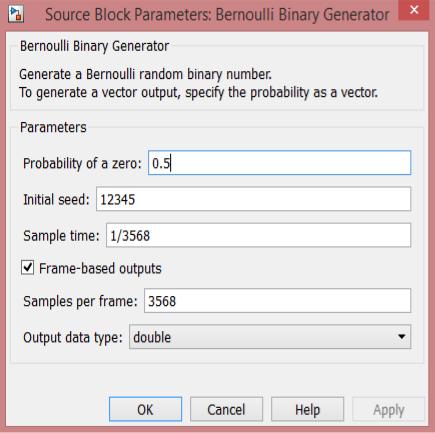Open block documentation via Help button
Viewport: 435px width, 433px height.
coord(307,409)
